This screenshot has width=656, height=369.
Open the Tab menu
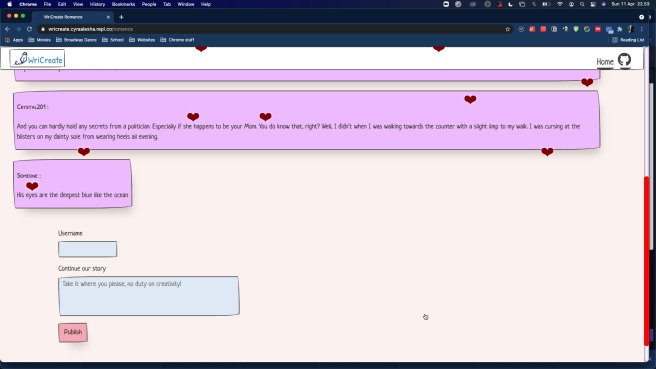pos(167,4)
